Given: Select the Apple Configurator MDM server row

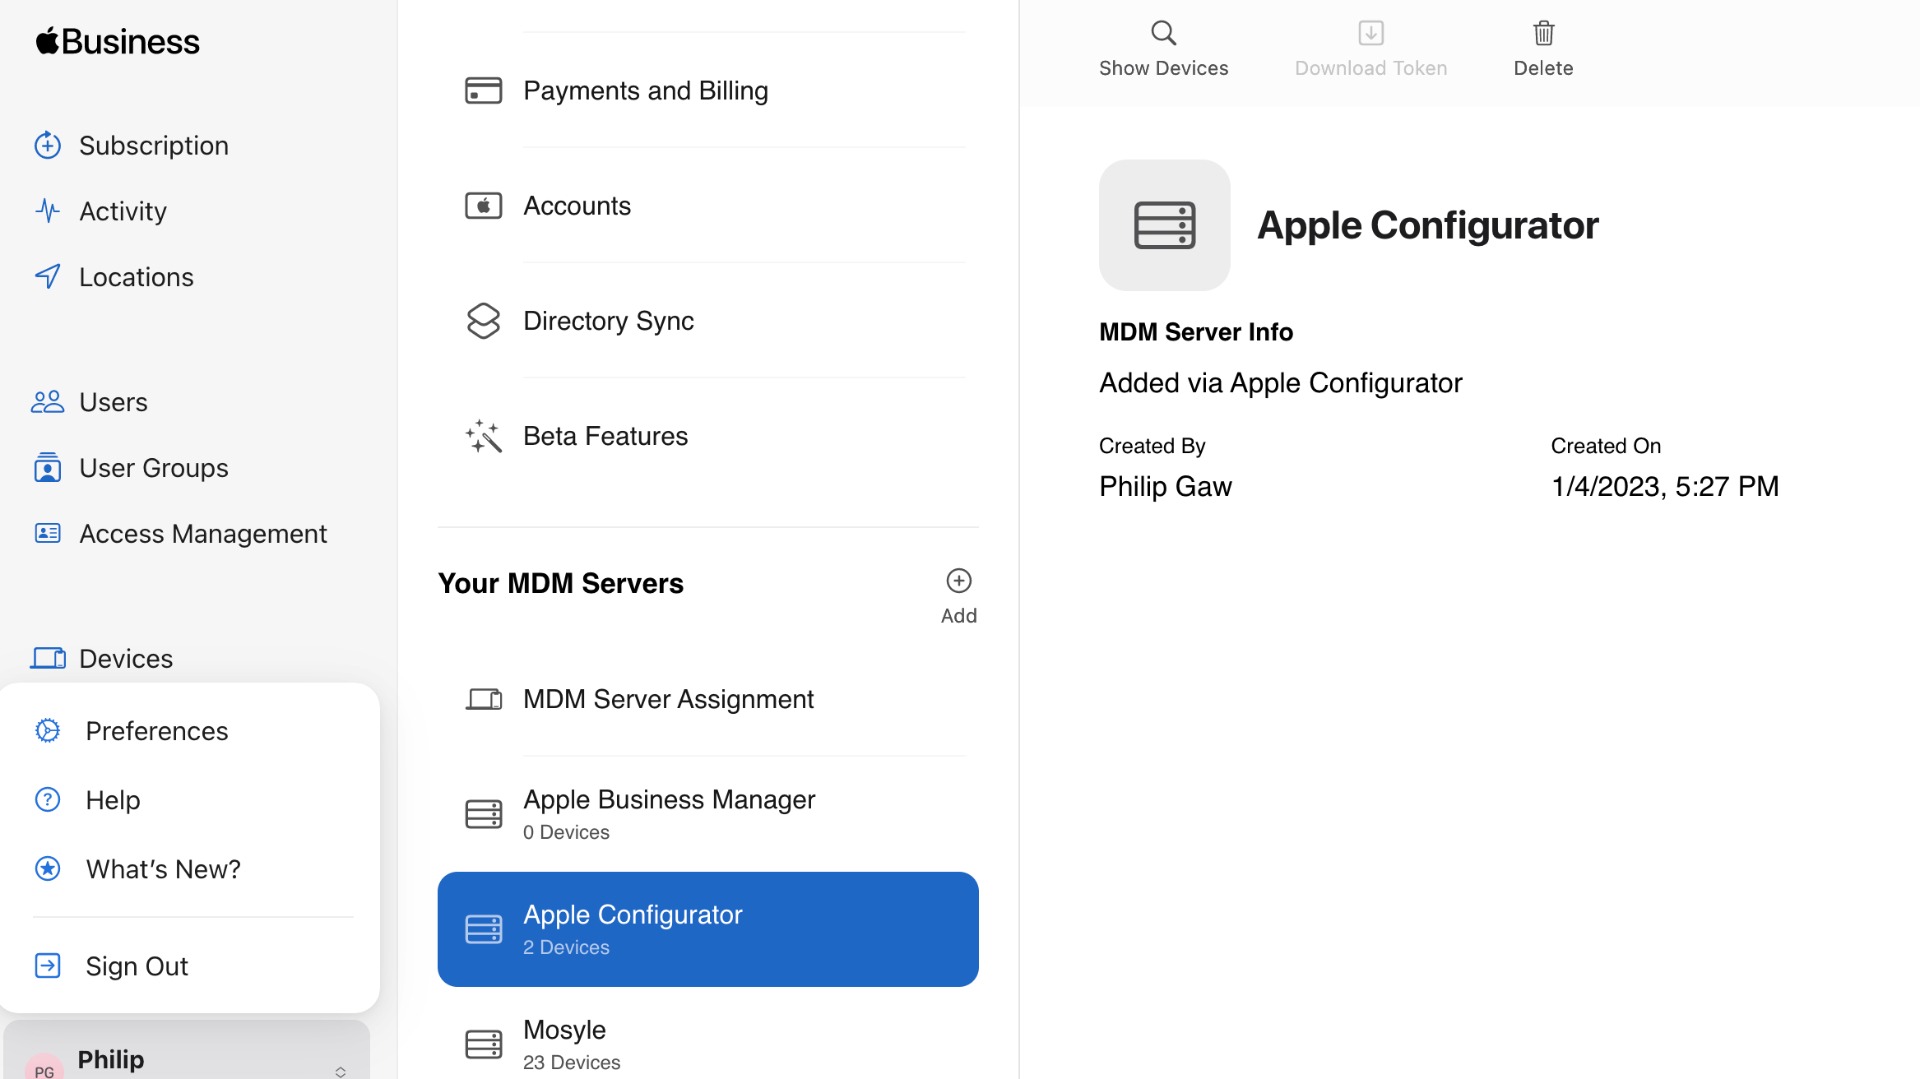Looking at the screenshot, I should pyautogui.click(x=708, y=929).
